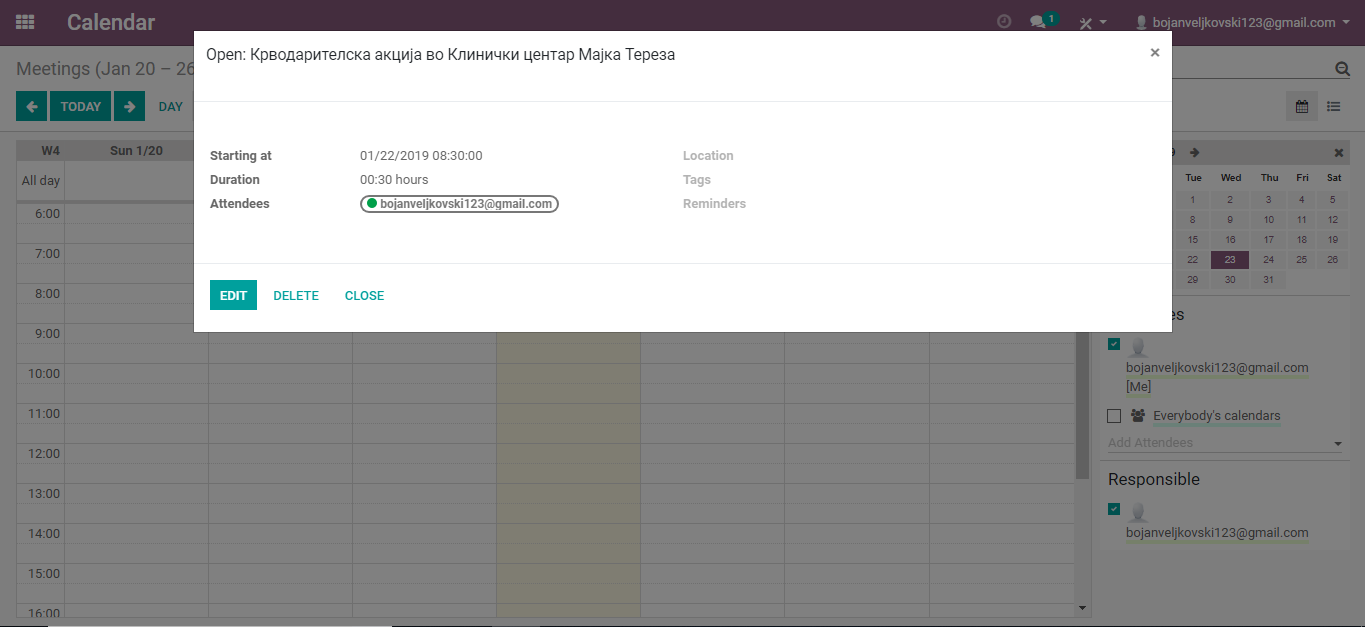The height and width of the screenshot is (627, 1365).
Task: Switch to list view icon
Action: click(1334, 106)
